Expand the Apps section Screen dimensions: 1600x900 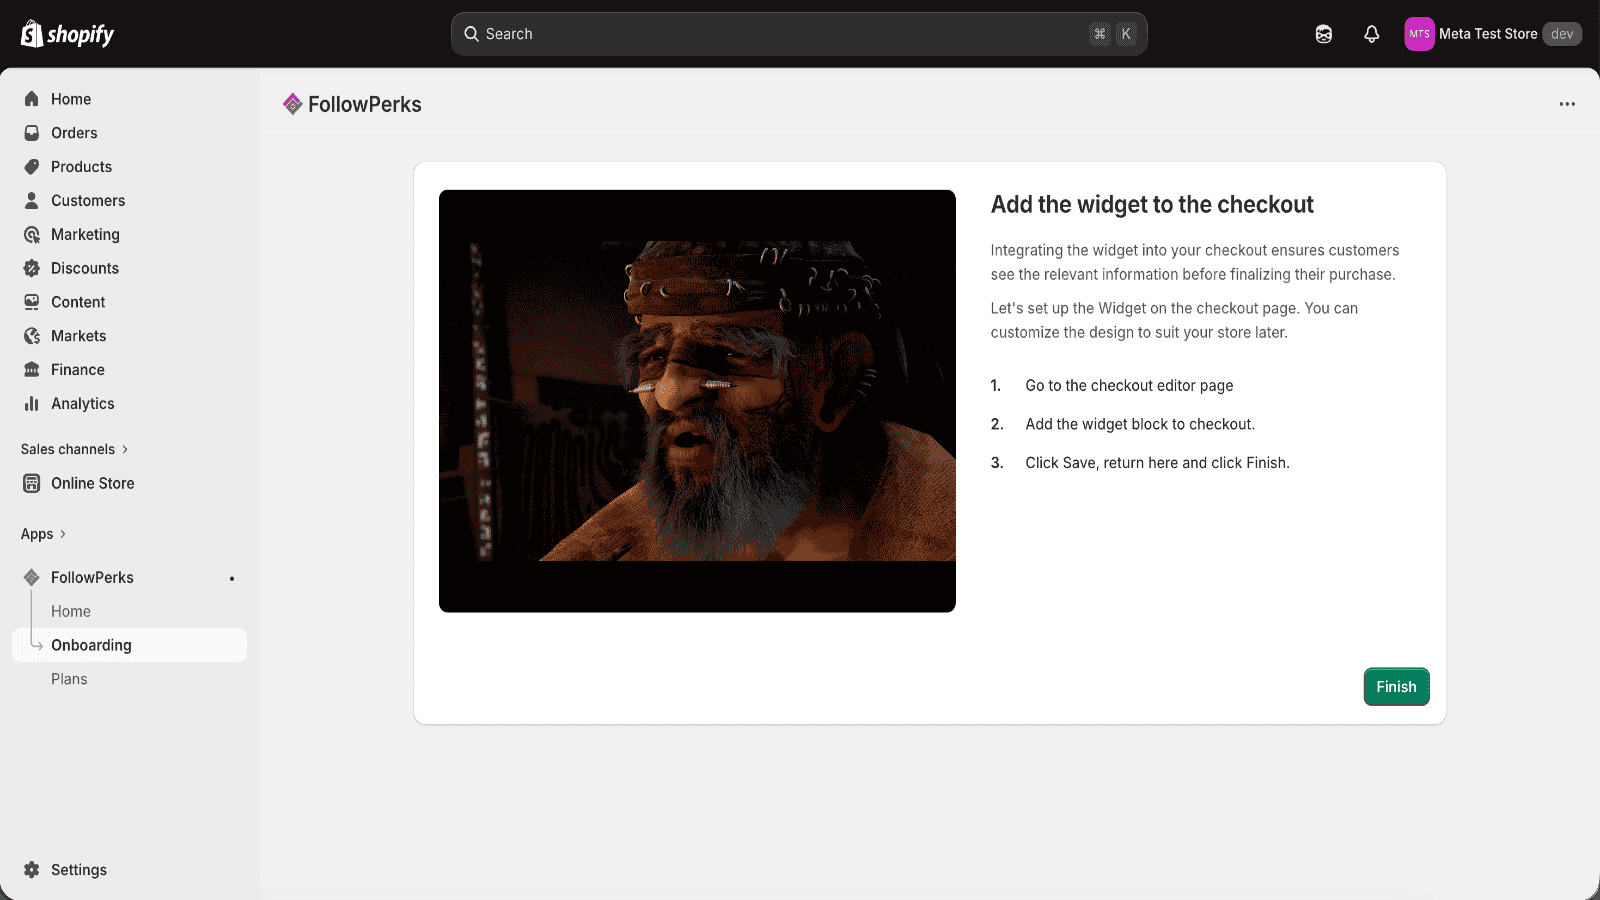tap(44, 534)
